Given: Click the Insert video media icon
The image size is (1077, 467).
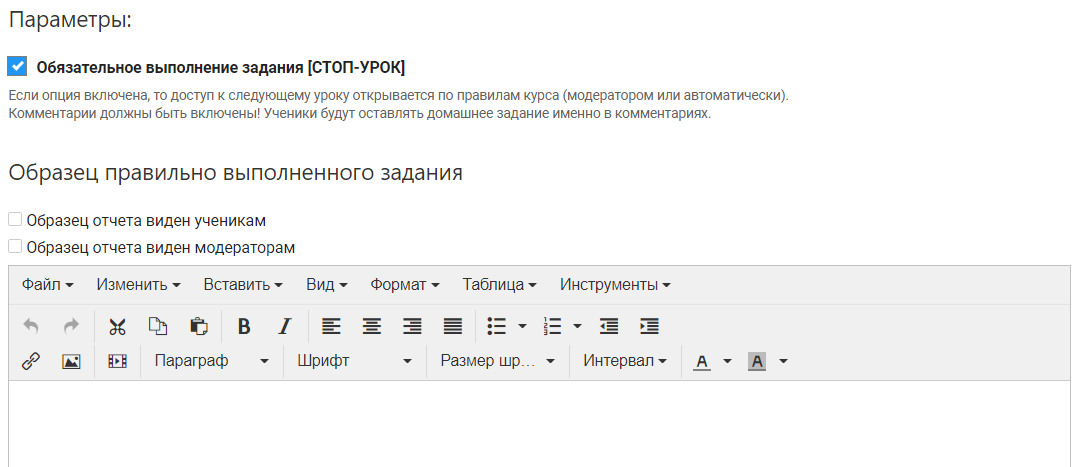Looking at the screenshot, I should (x=118, y=361).
